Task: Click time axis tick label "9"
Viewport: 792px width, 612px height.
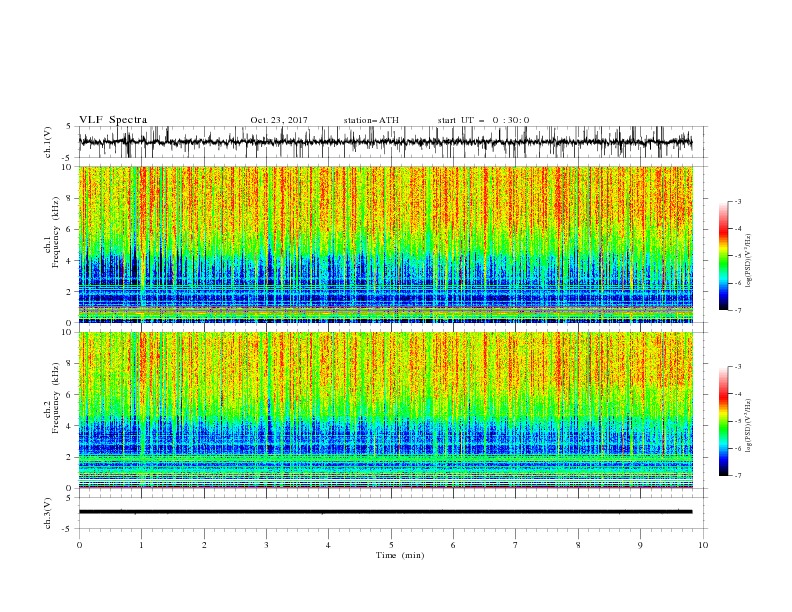Action: click(640, 545)
